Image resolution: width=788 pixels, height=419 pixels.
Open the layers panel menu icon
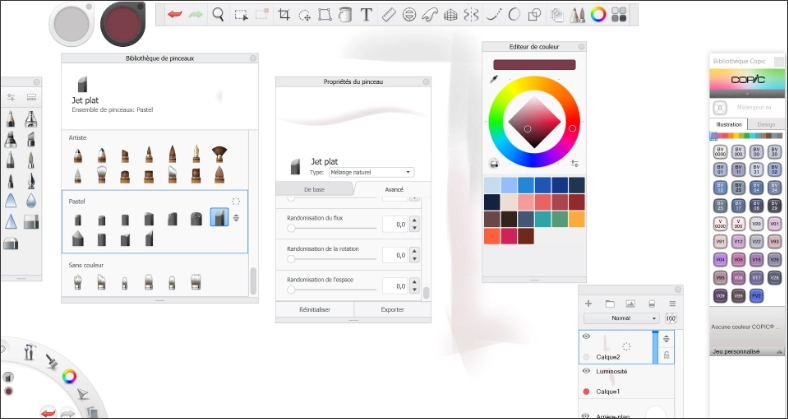tap(672, 303)
